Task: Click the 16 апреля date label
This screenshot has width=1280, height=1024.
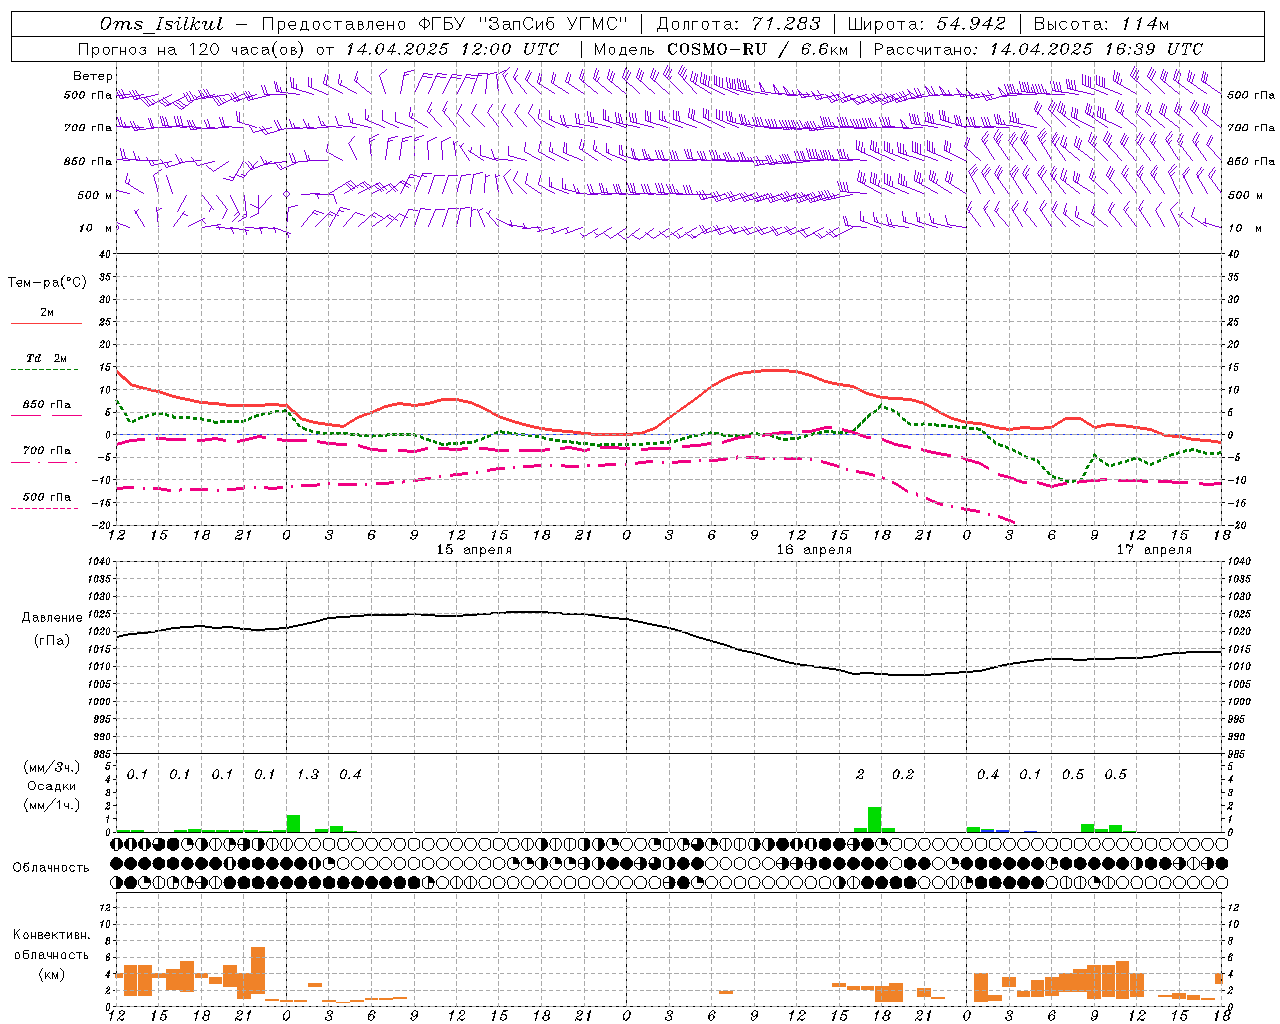Action: click(x=814, y=550)
